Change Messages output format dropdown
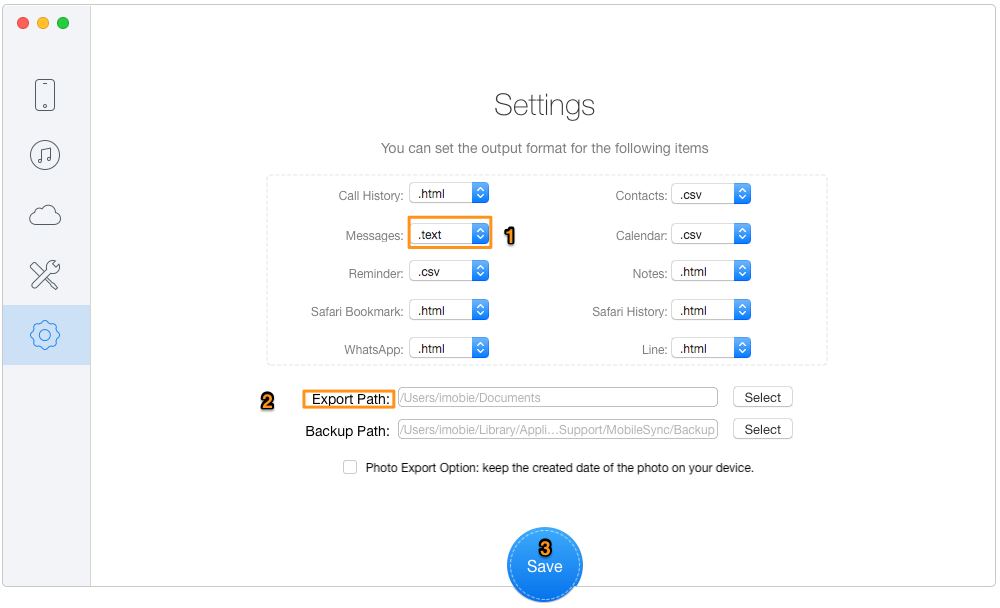Viewport: 1000px width, 608px height. click(449, 234)
